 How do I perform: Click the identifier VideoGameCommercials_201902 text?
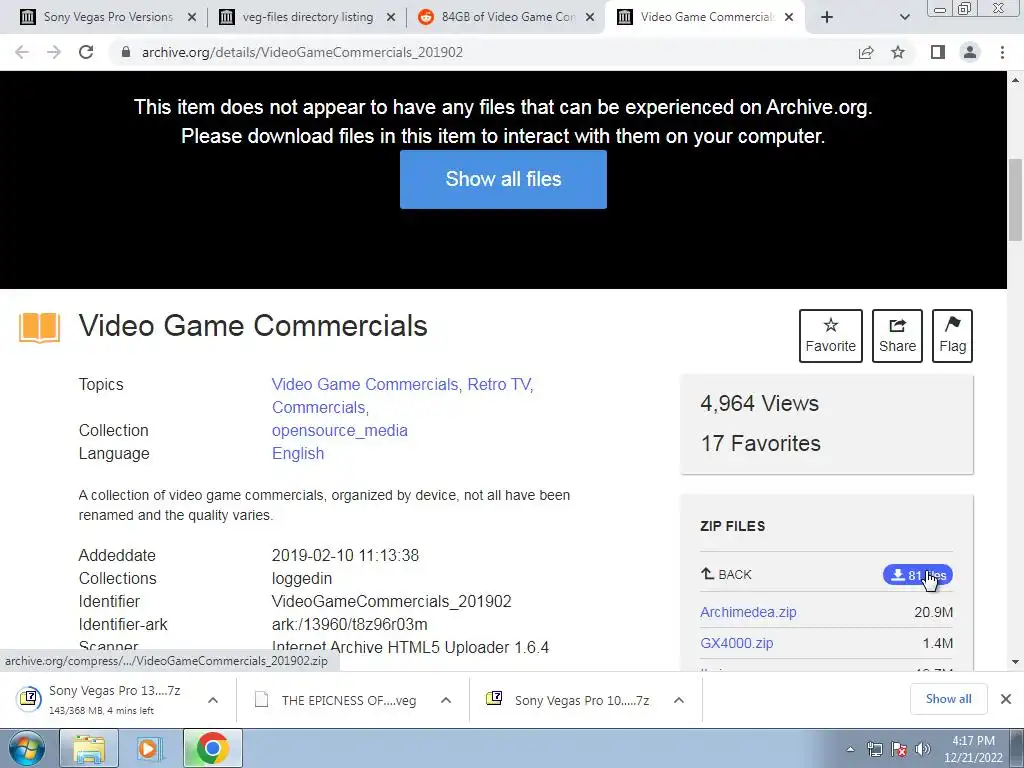coord(391,601)
